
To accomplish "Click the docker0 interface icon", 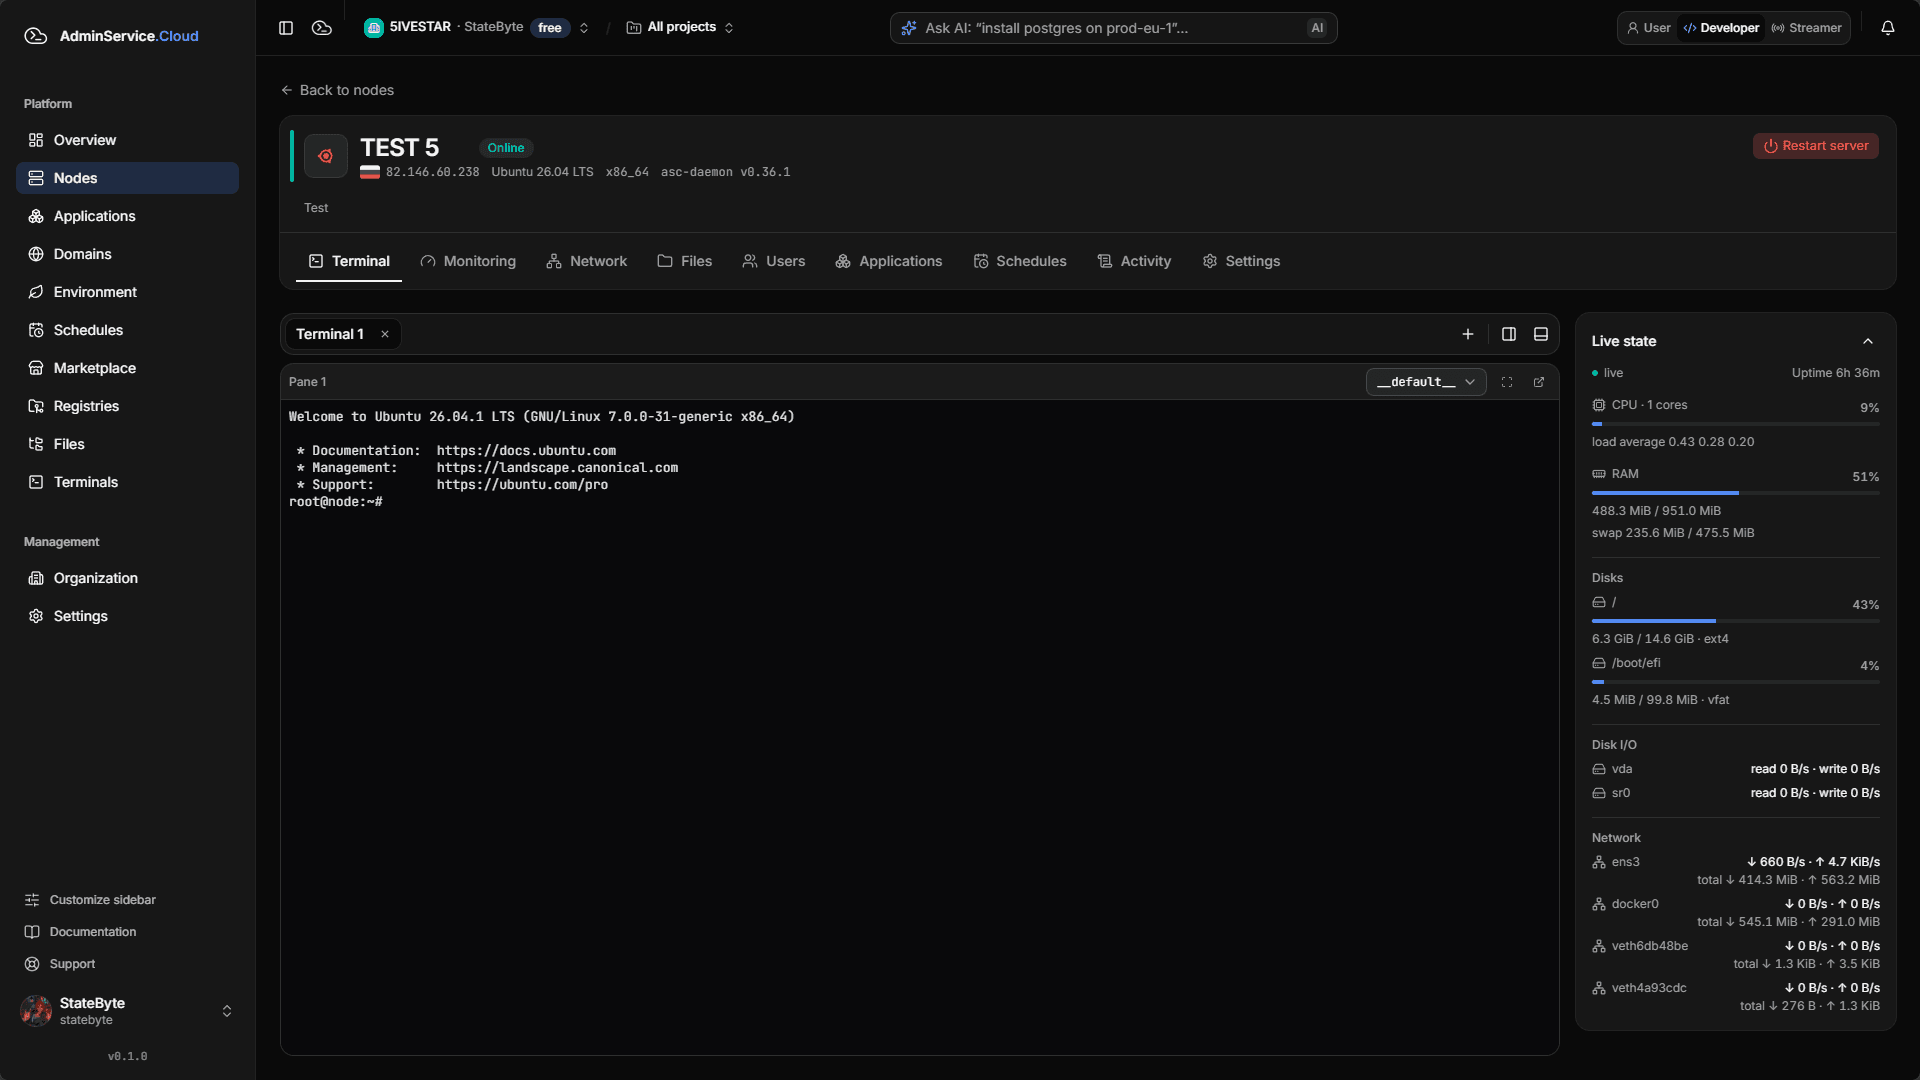I will pyautogui.click(x=1599, y=904).
